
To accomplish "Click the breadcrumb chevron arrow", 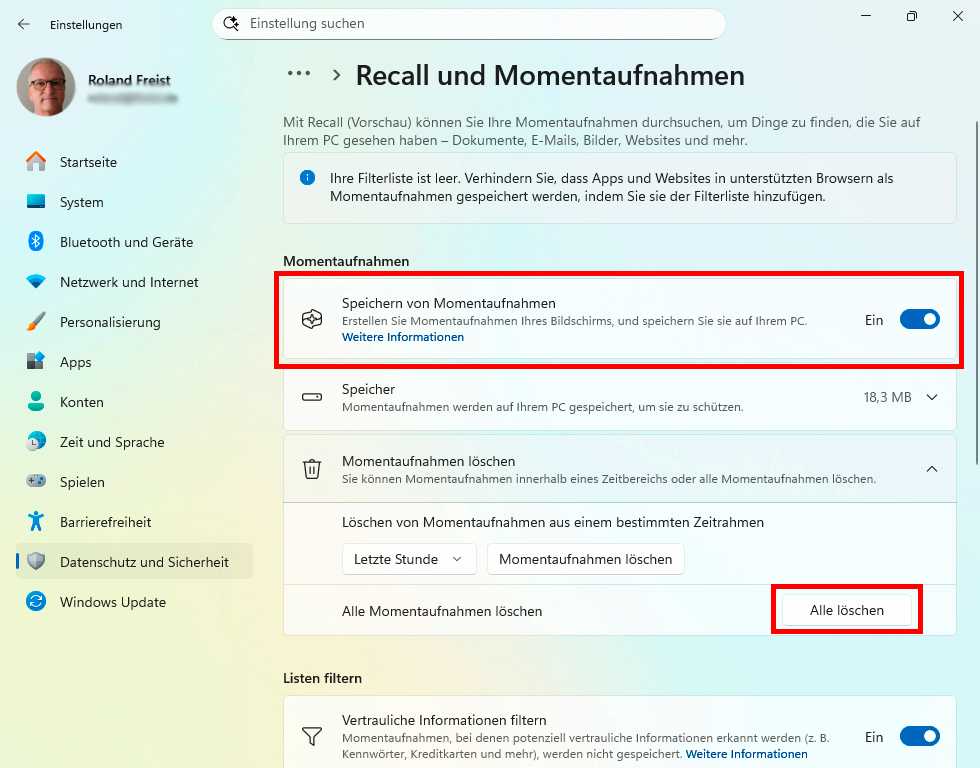I will click(x=337, y=75).
